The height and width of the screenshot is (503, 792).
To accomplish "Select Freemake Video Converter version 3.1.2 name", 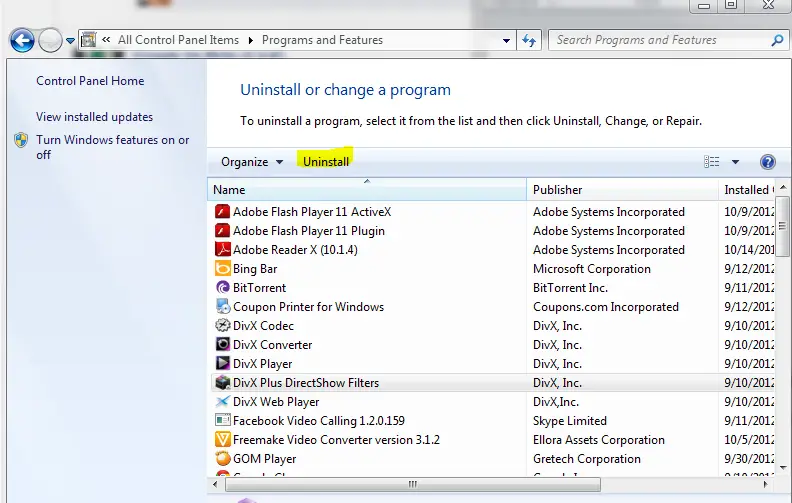I will click(336, 440).
